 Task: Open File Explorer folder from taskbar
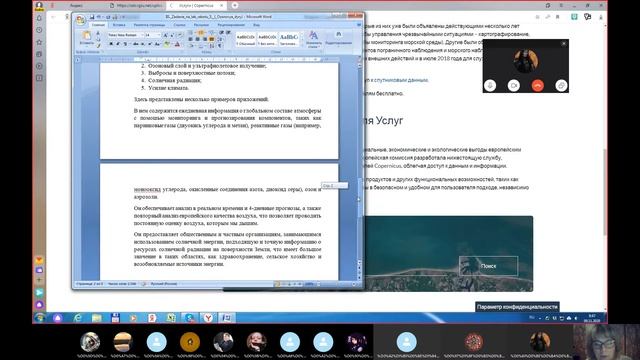click(96, 318)
